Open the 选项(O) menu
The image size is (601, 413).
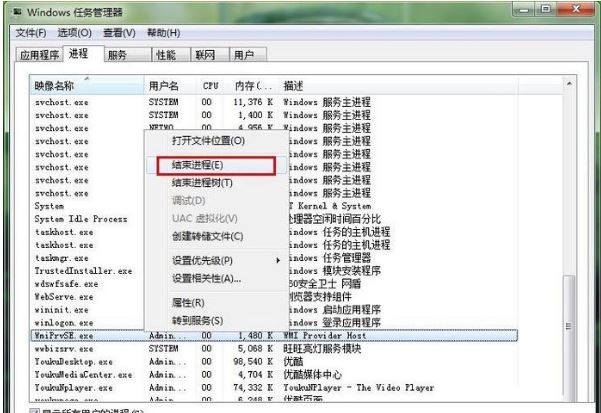[x=74, y=33]
